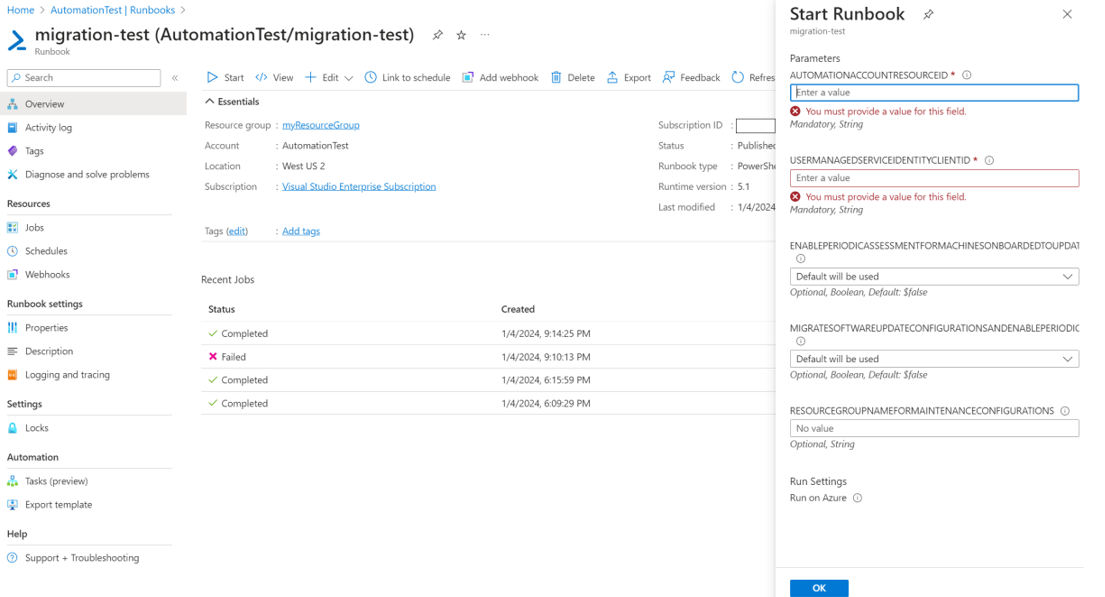The width and height of the screenshot is (1105, 597).
Task: Click the Add tags link
Action: 301,231
